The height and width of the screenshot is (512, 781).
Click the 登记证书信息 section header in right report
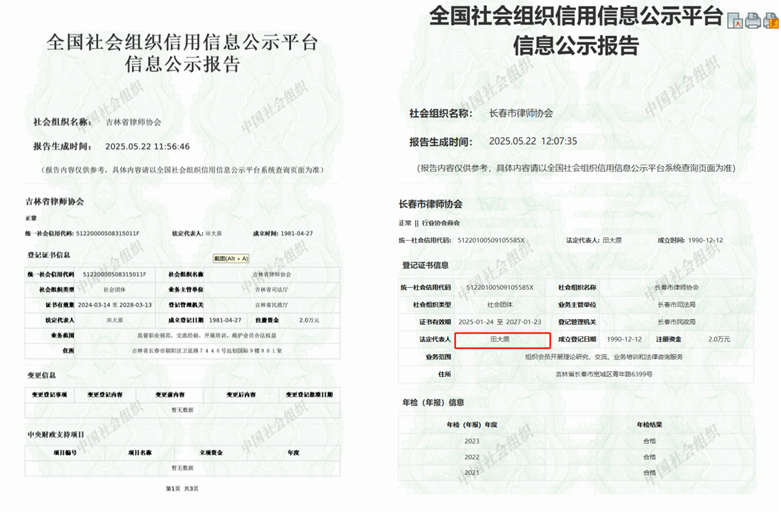pyautogui.click(x=425, y=265)
